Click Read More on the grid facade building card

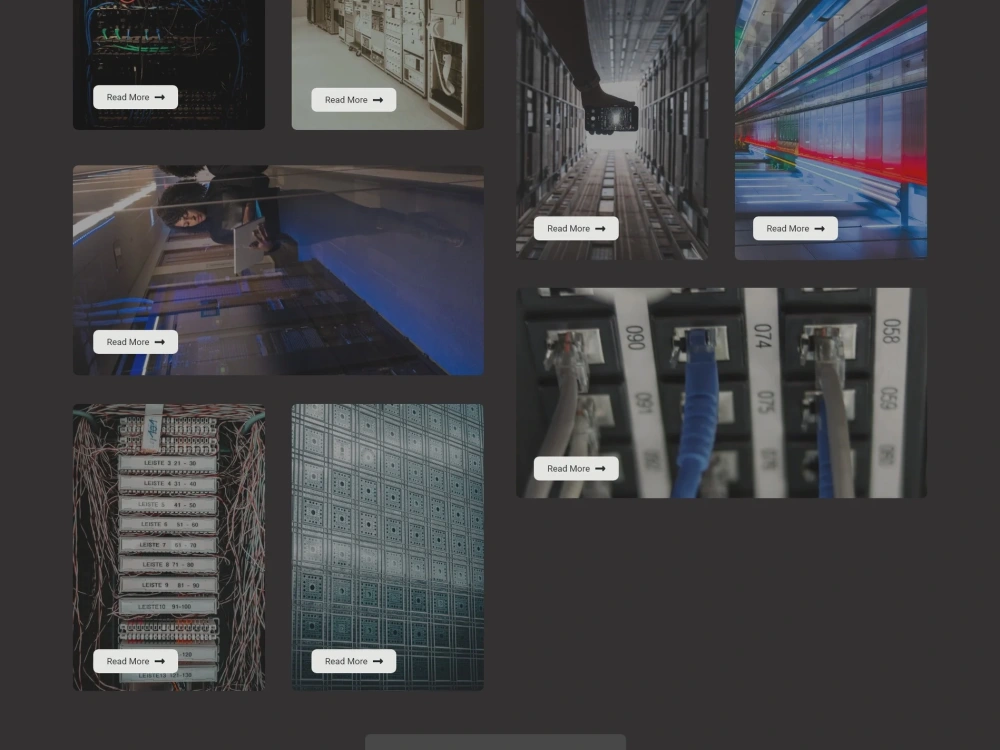coord(353,661)
